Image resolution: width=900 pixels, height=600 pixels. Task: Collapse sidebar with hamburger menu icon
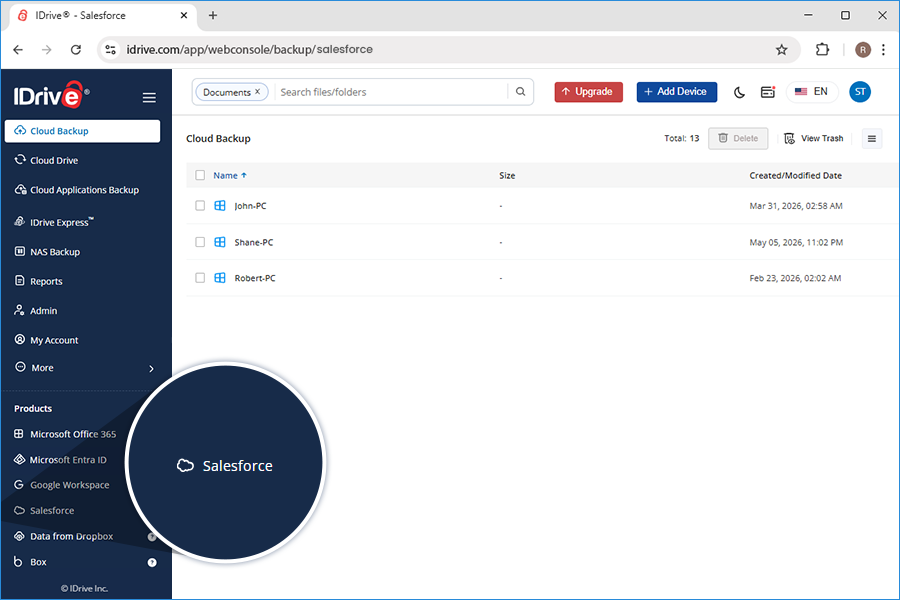point(149,98)
